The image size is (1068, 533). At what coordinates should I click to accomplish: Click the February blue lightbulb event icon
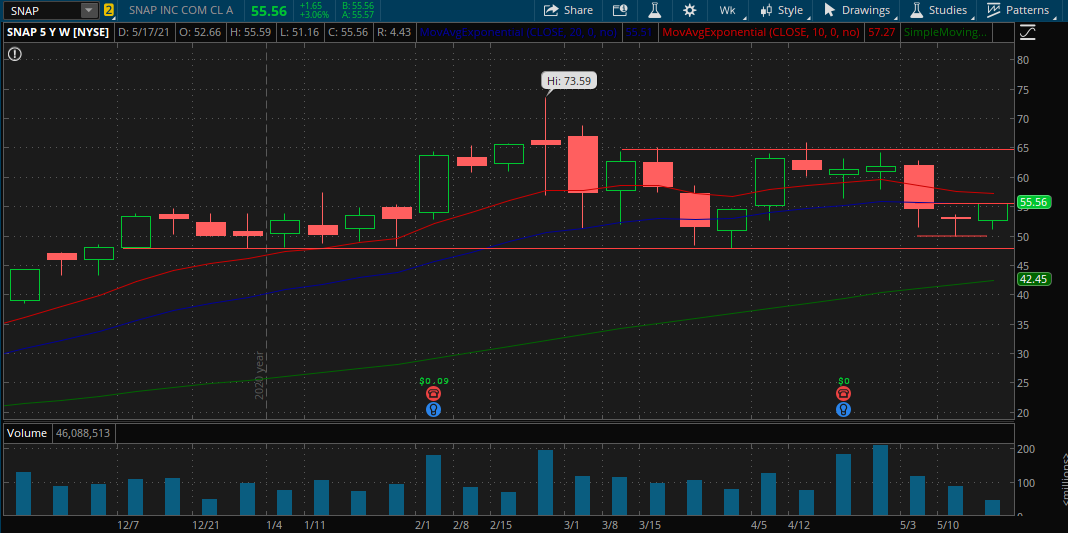click(x=433, y=409)
